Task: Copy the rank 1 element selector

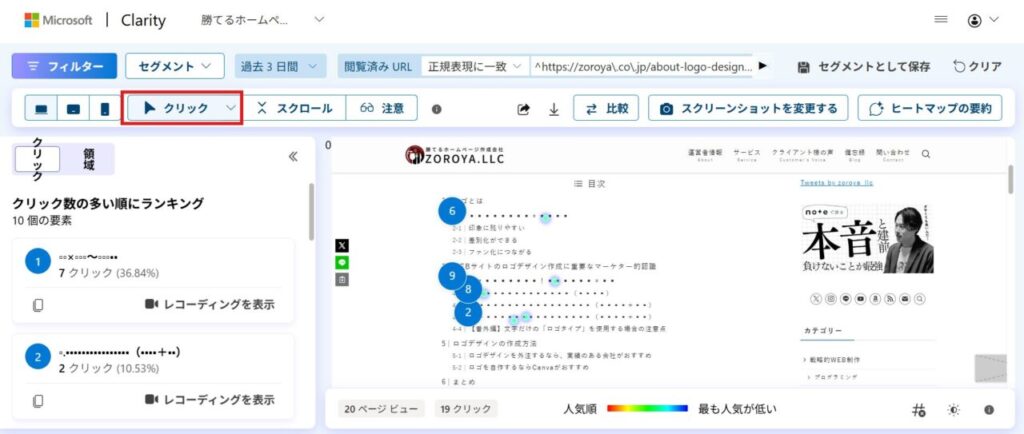Action: point(37,304)
